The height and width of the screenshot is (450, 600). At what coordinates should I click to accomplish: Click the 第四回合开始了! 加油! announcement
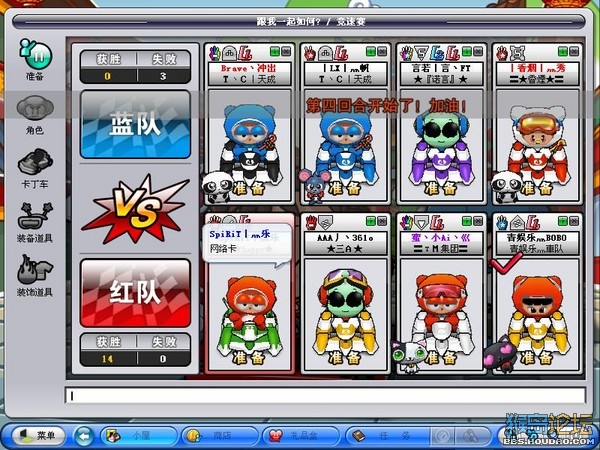point(386,106)
